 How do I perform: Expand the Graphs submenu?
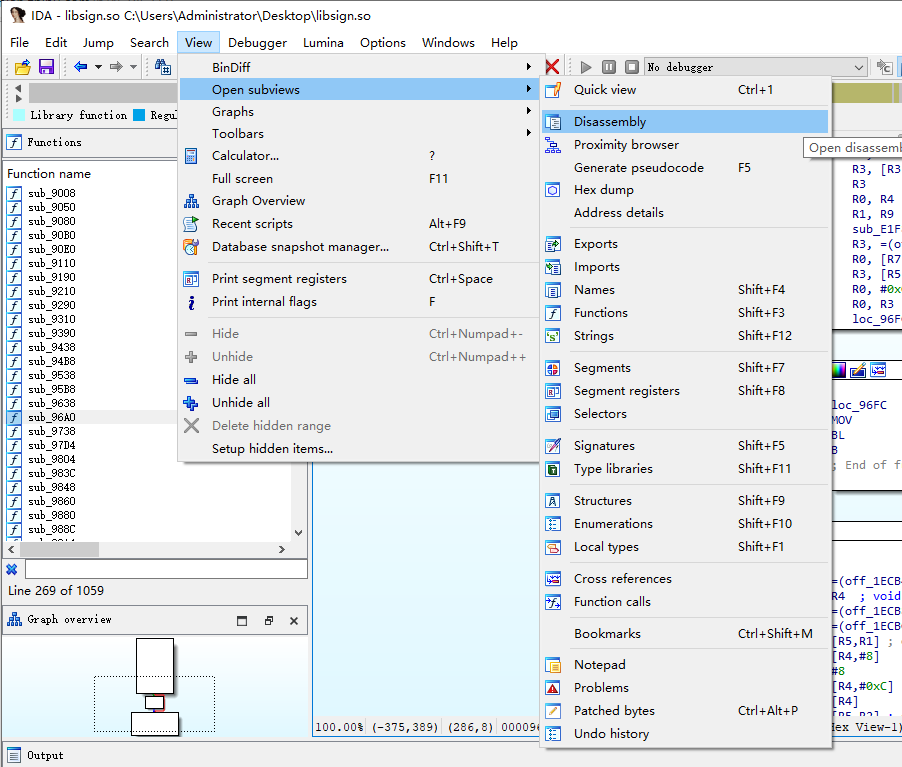[x=359, y=112]
